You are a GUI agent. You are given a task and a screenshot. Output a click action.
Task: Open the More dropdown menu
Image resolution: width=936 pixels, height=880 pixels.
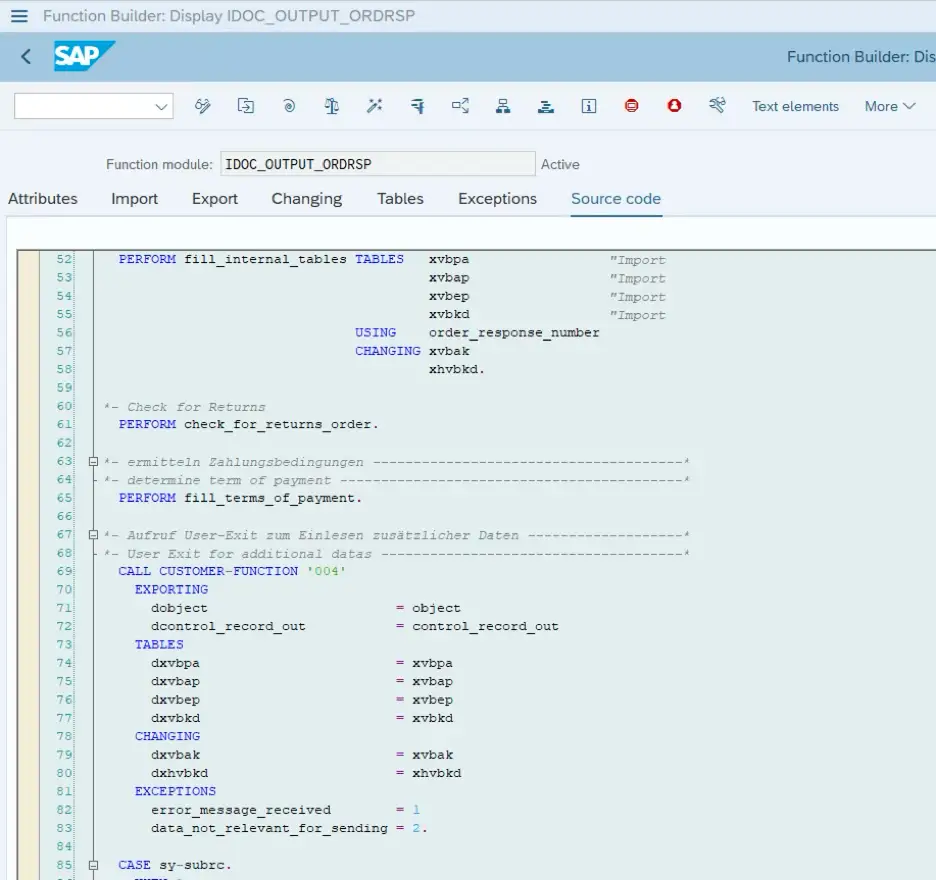coord(889,106)
